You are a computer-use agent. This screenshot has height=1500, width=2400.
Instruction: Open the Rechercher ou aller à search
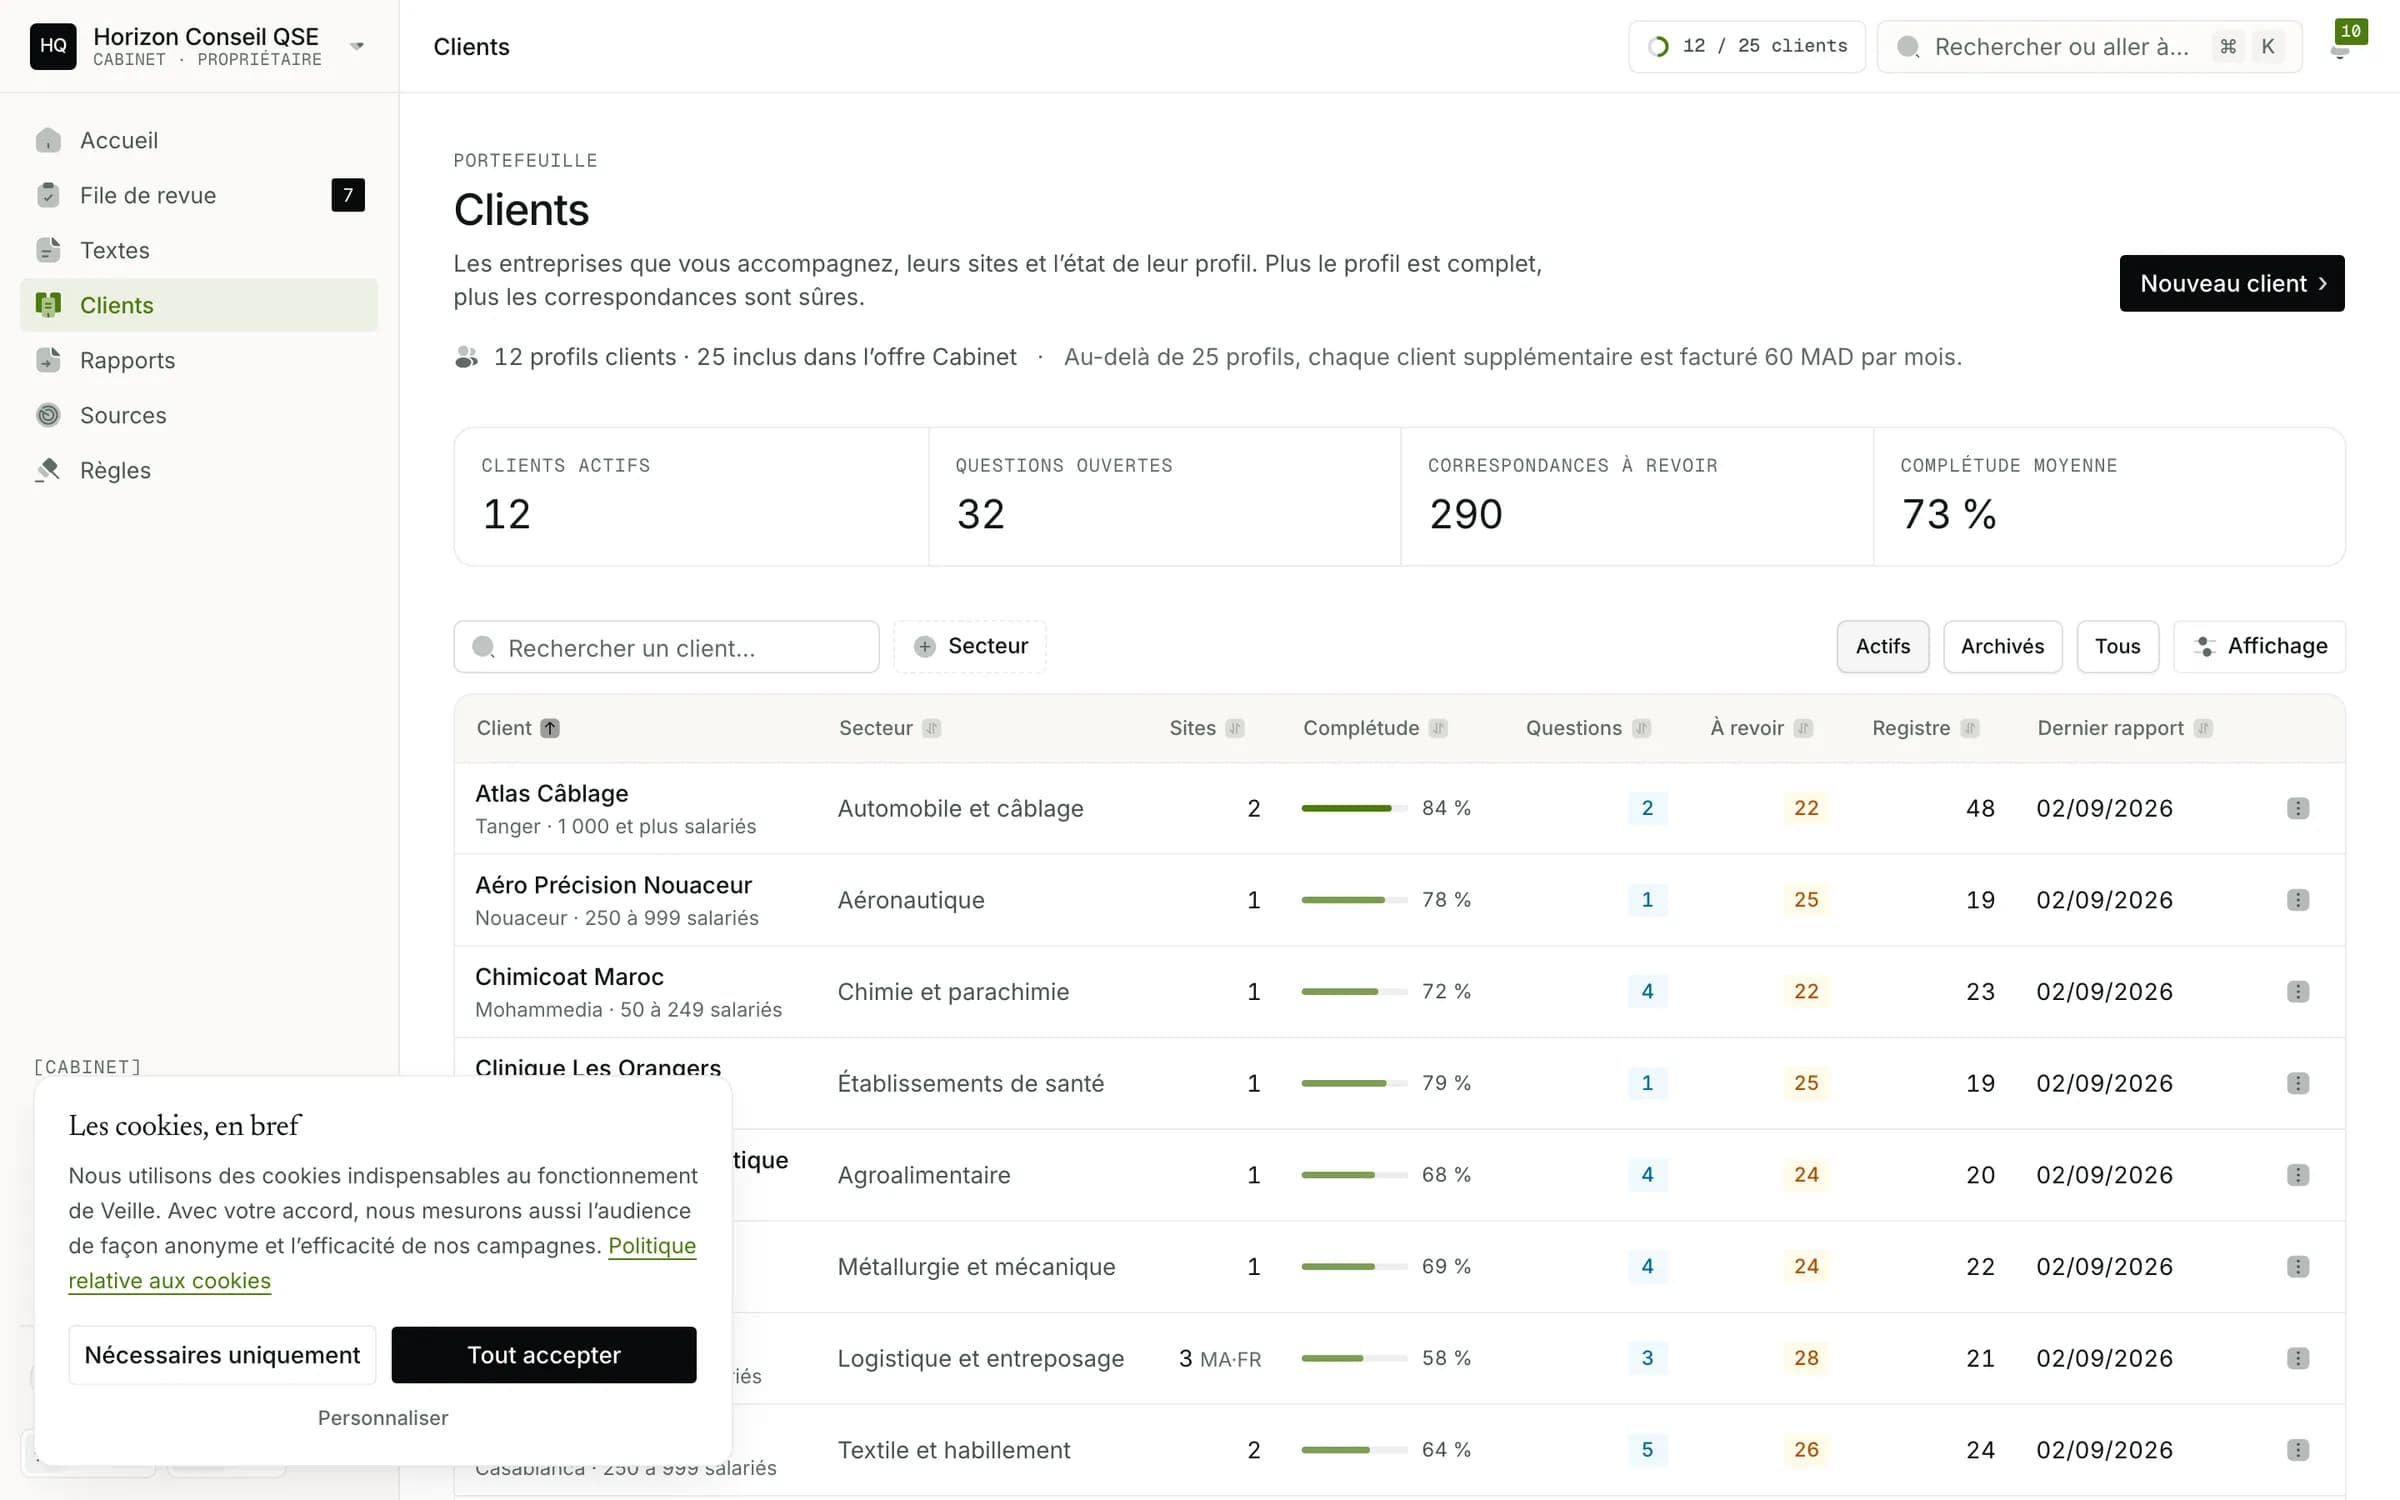2090,46
